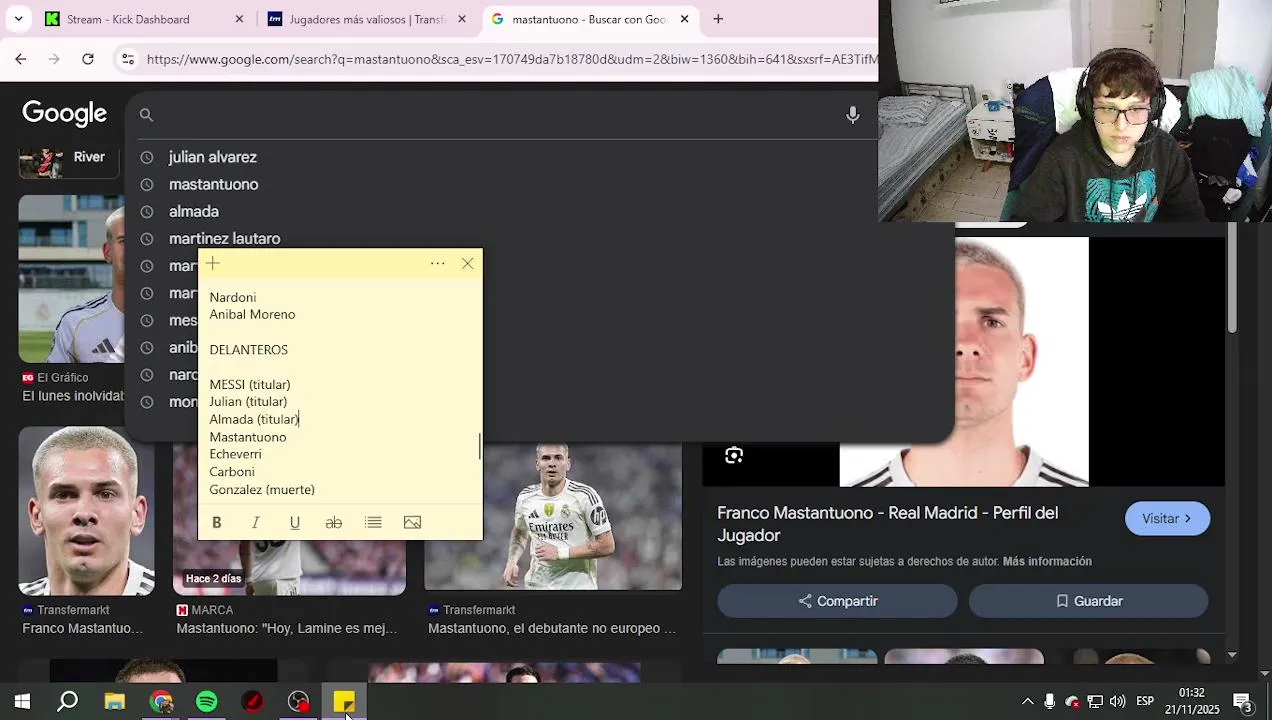Open the tab search dropdown arrow
The image size is (1272, 720).
(x=19, y=19)
